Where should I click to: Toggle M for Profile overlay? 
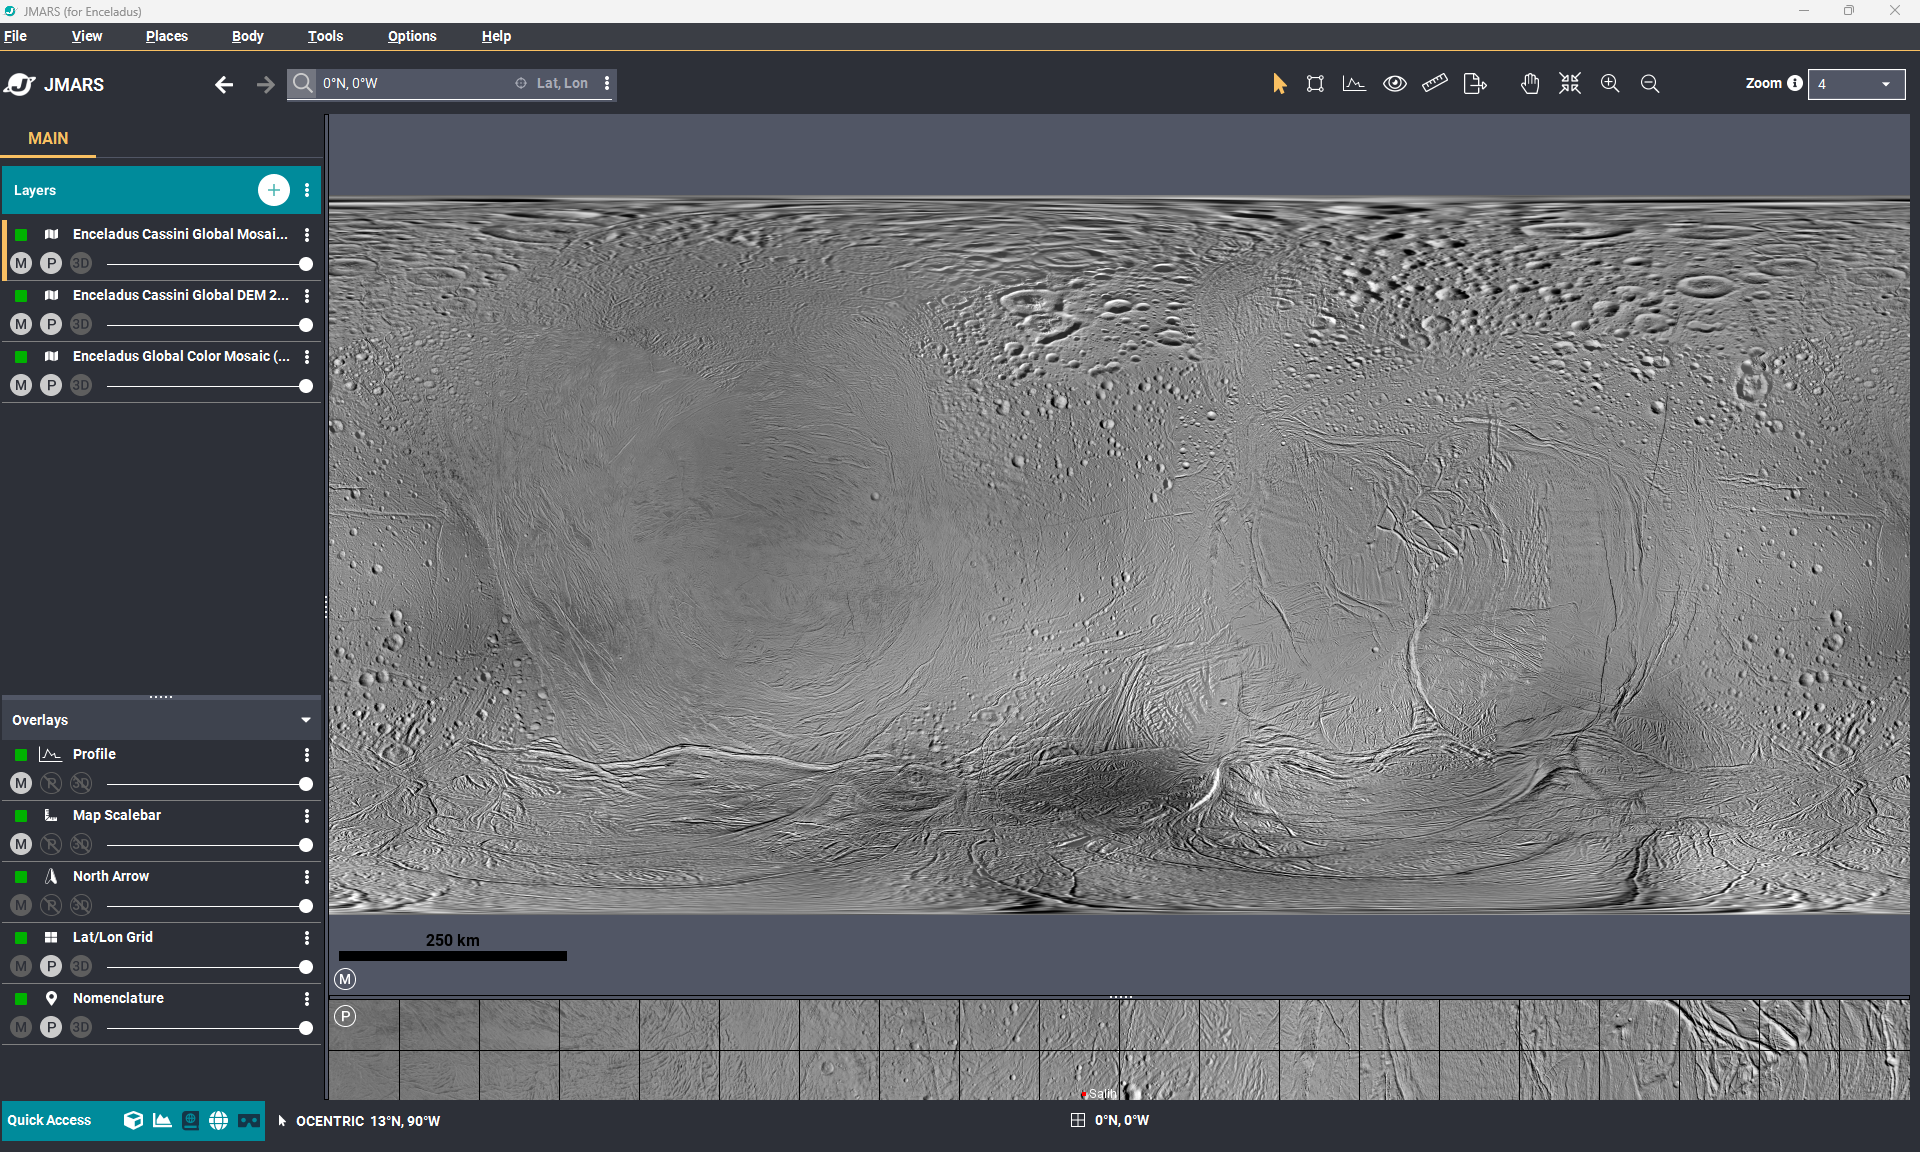coord(21,784)
